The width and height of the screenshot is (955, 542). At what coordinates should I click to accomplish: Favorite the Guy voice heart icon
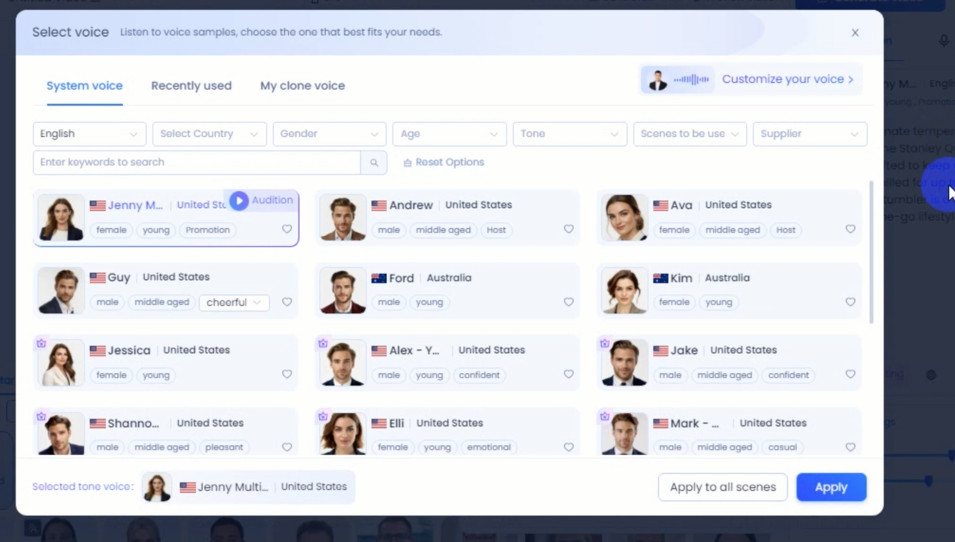287,301
